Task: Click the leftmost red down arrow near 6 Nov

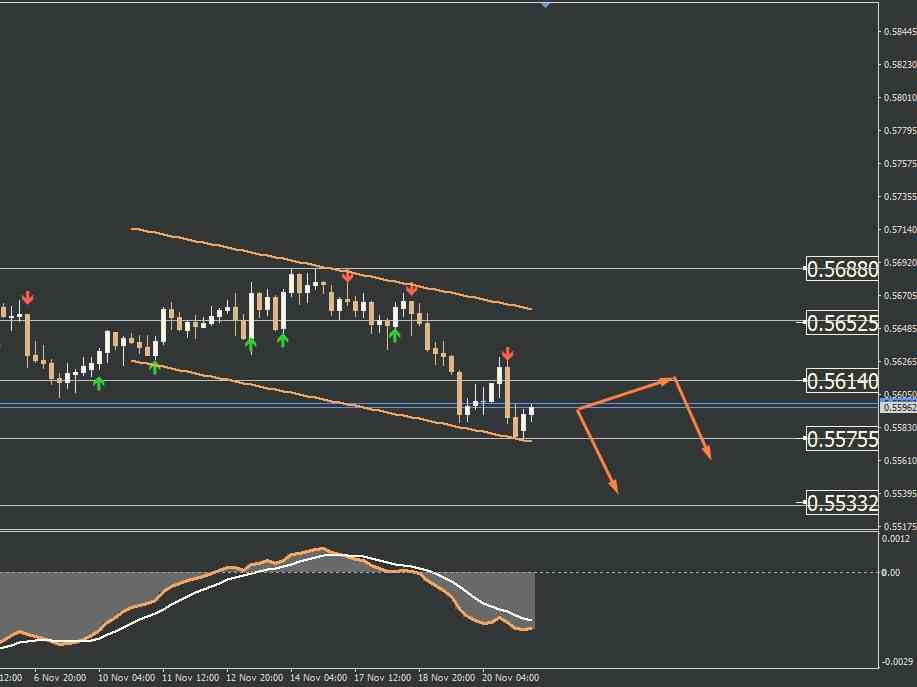Action: click(x=27, y=298)
